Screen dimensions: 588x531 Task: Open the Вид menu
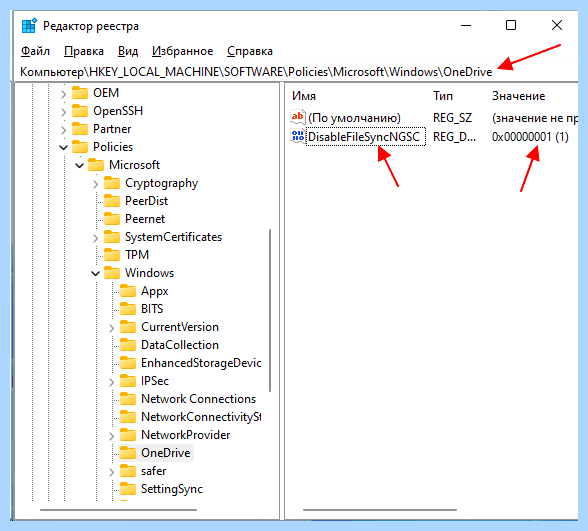[x=128, y=51]
